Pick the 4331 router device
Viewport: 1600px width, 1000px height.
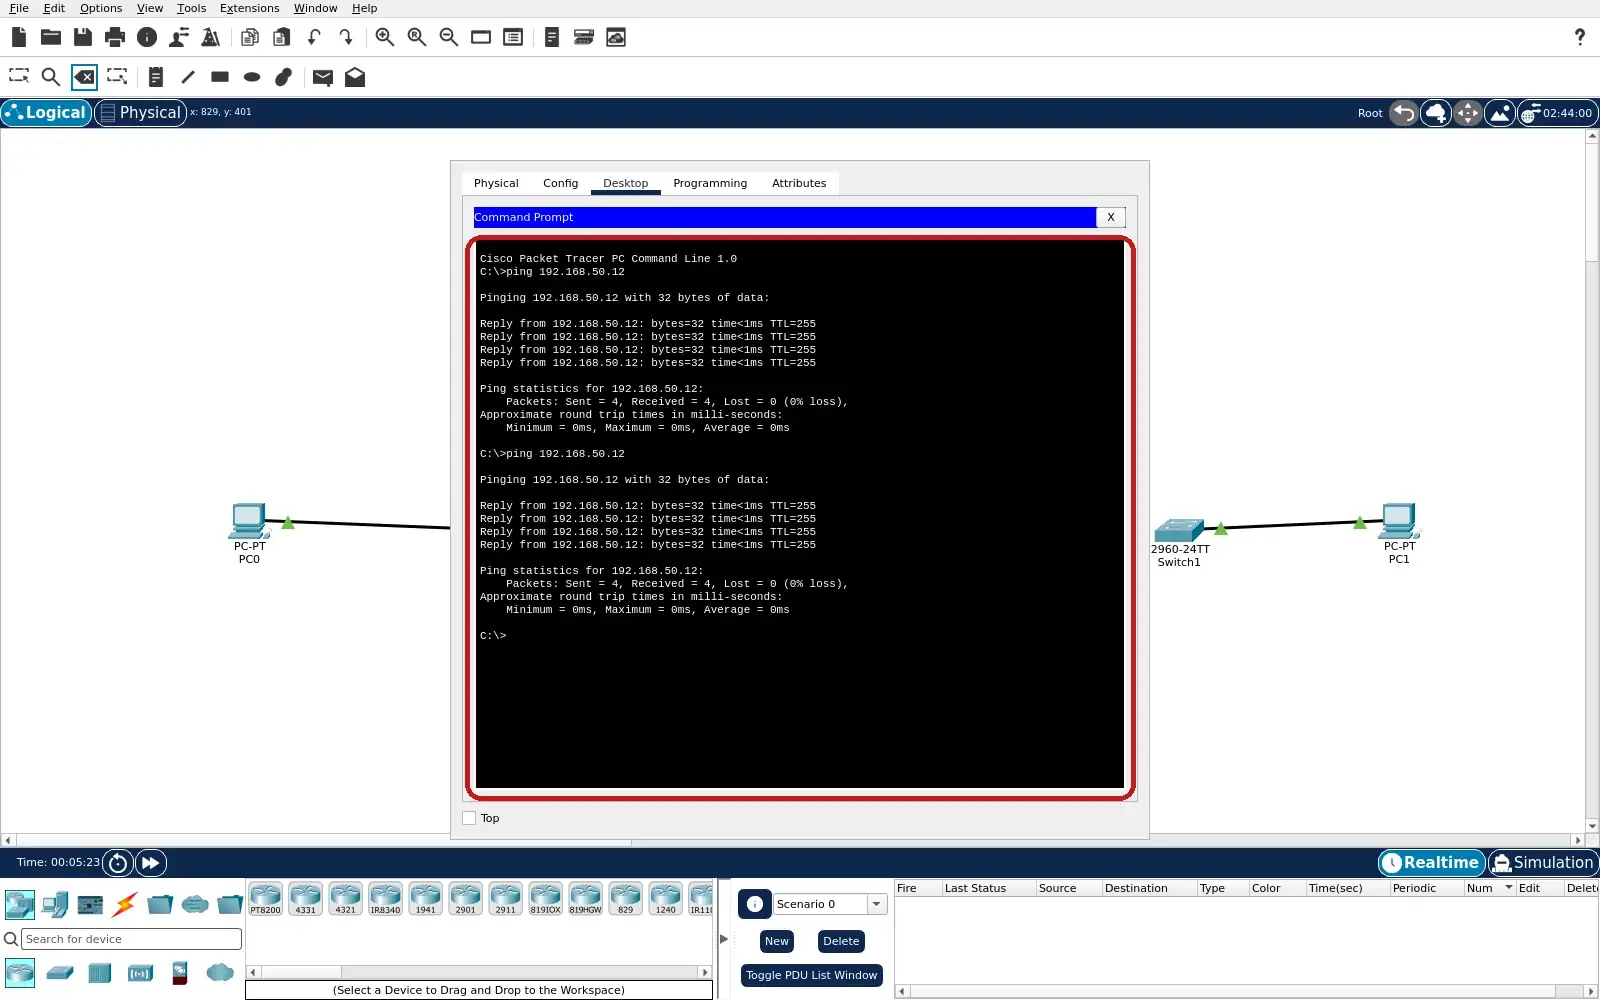pos(306,899)
